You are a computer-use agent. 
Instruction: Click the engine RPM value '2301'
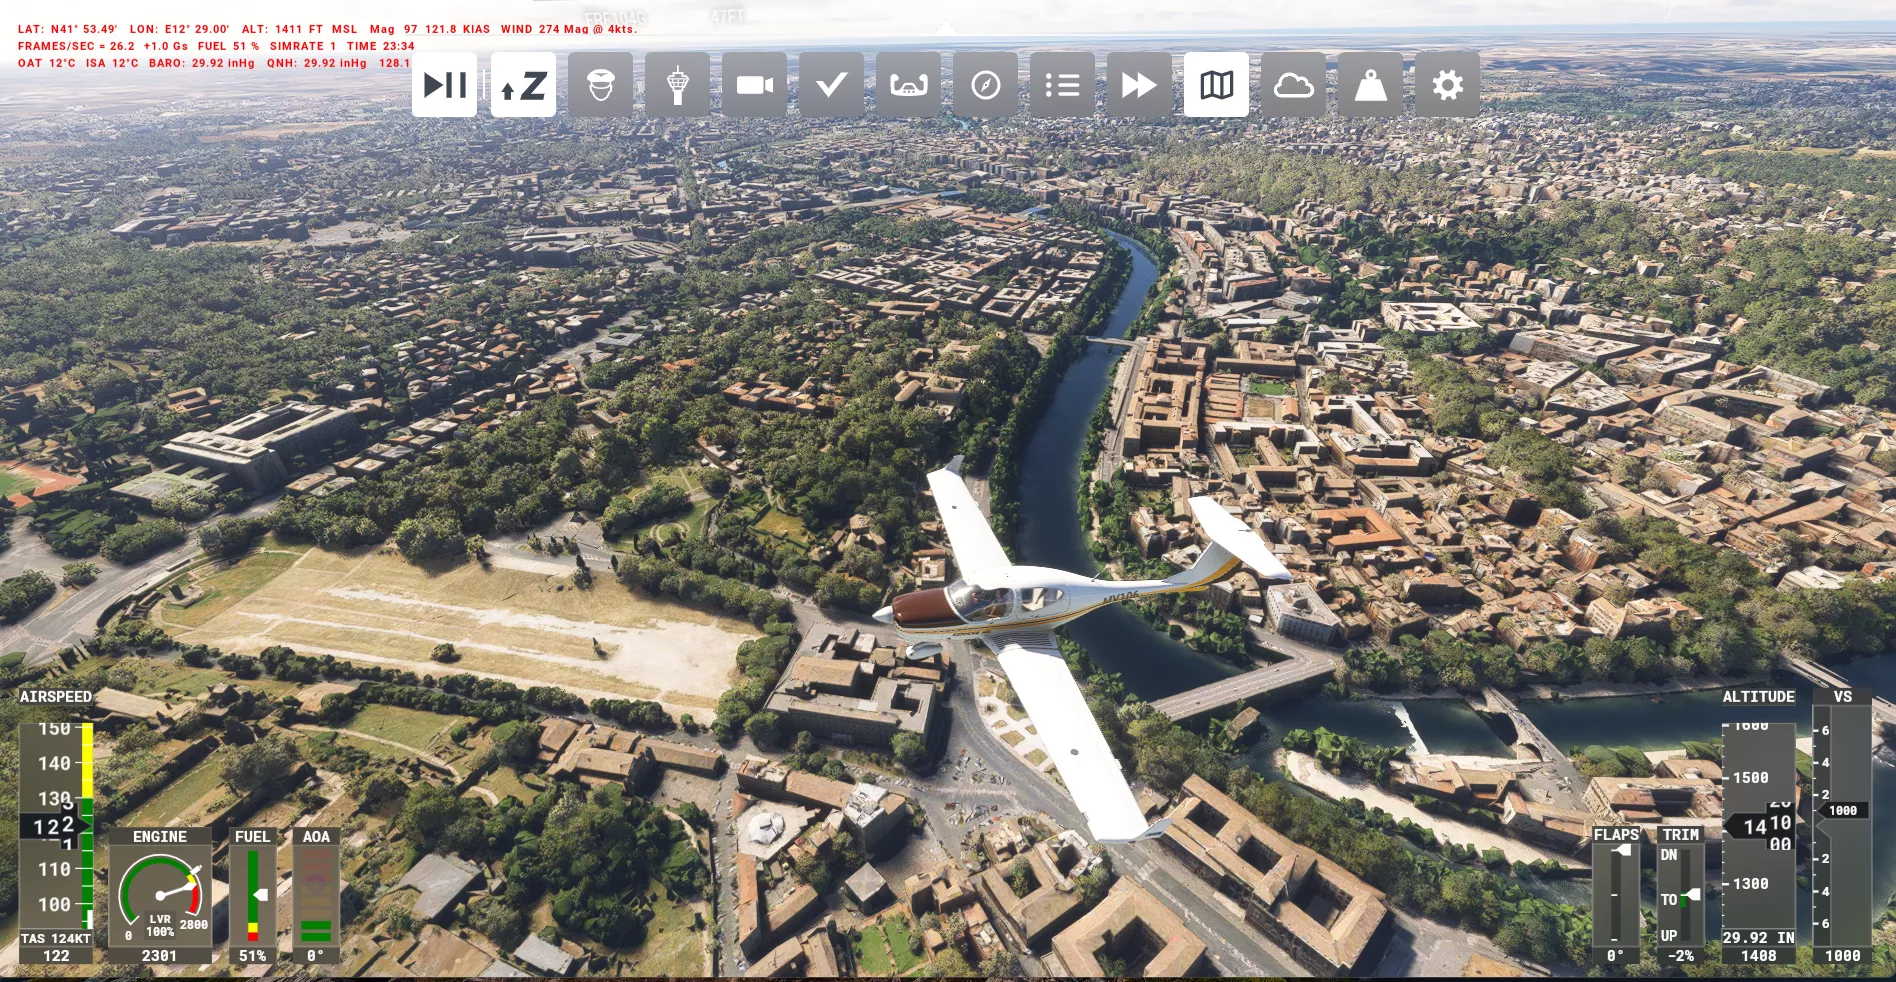159,956
